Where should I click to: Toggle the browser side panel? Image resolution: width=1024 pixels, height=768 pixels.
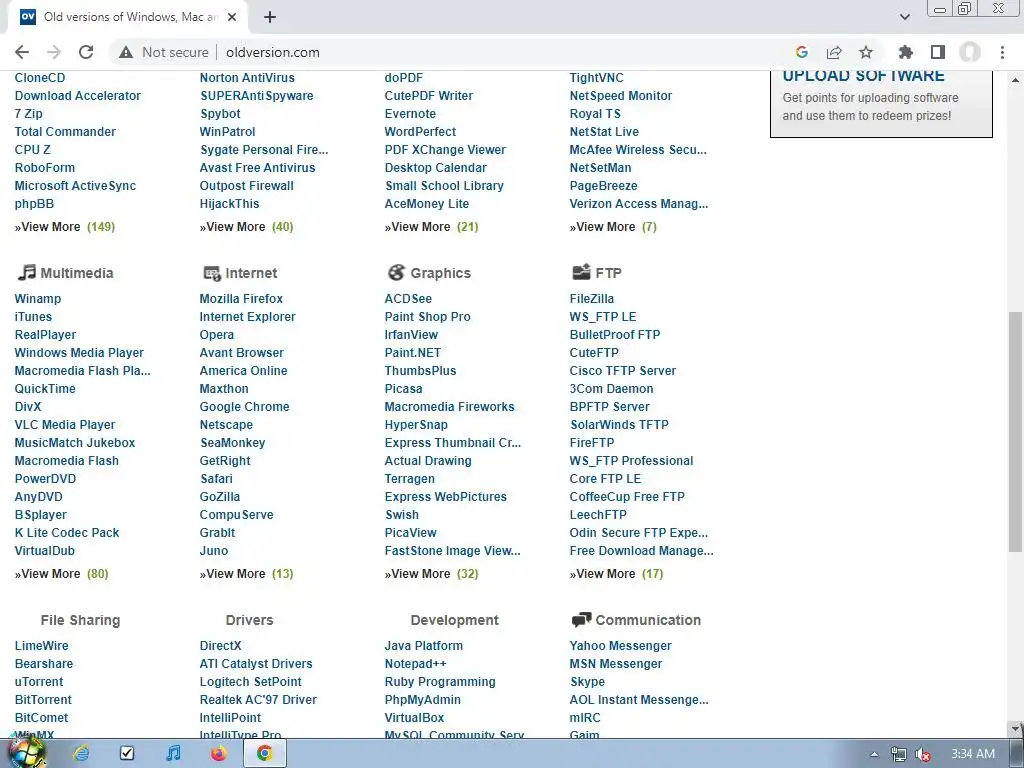point(938,52)
